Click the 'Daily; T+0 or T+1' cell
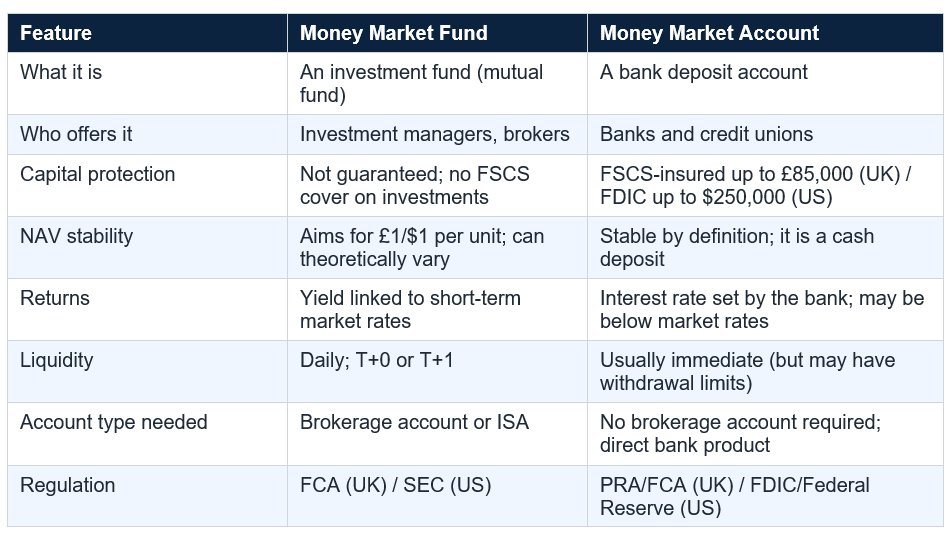949x534 pixels. [x=437, y=371]
